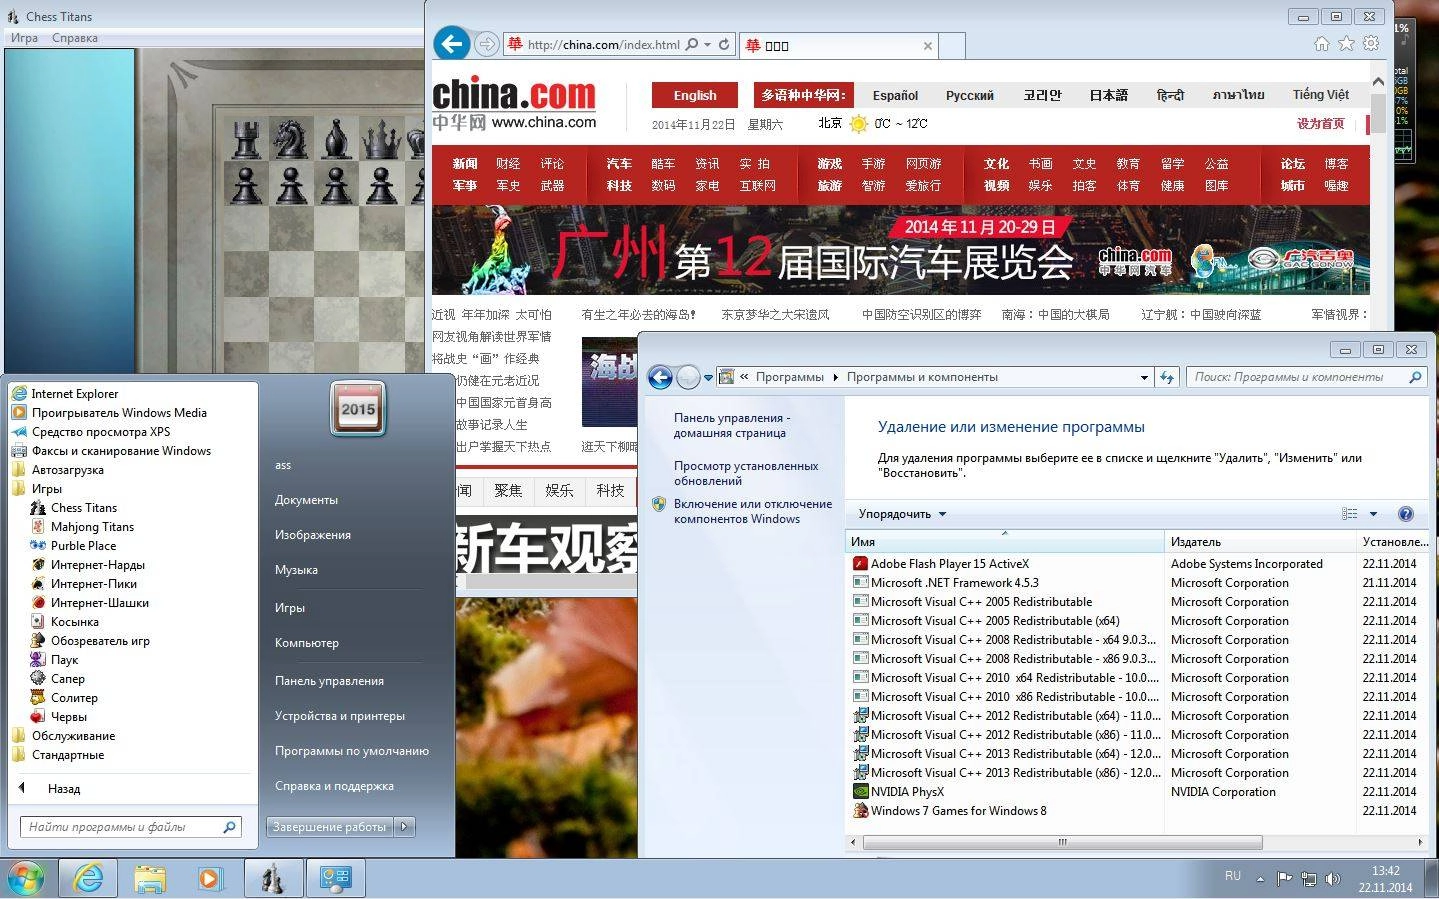Click the Windows Start orb

point(25,878)
